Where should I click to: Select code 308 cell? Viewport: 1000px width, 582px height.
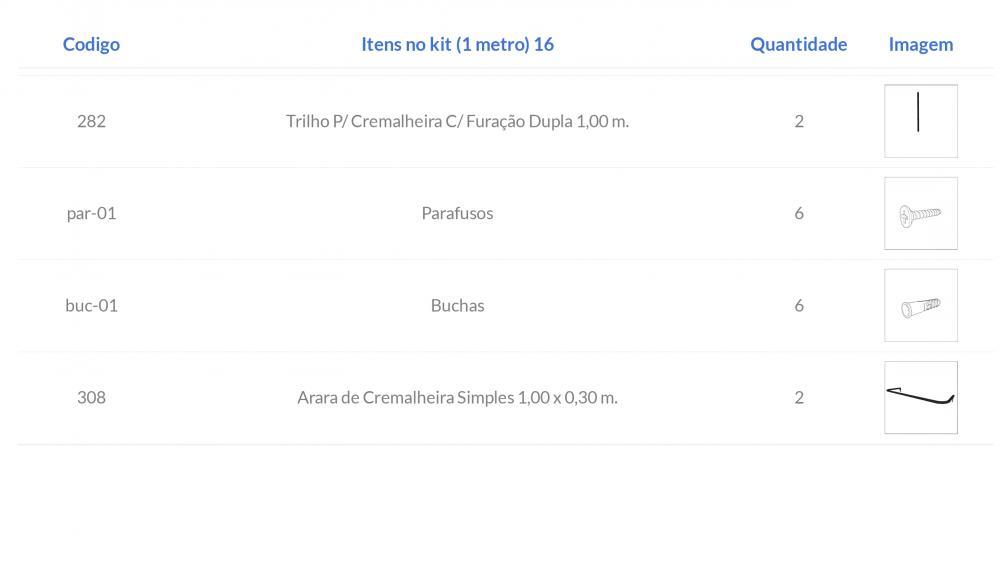[91, 398]
